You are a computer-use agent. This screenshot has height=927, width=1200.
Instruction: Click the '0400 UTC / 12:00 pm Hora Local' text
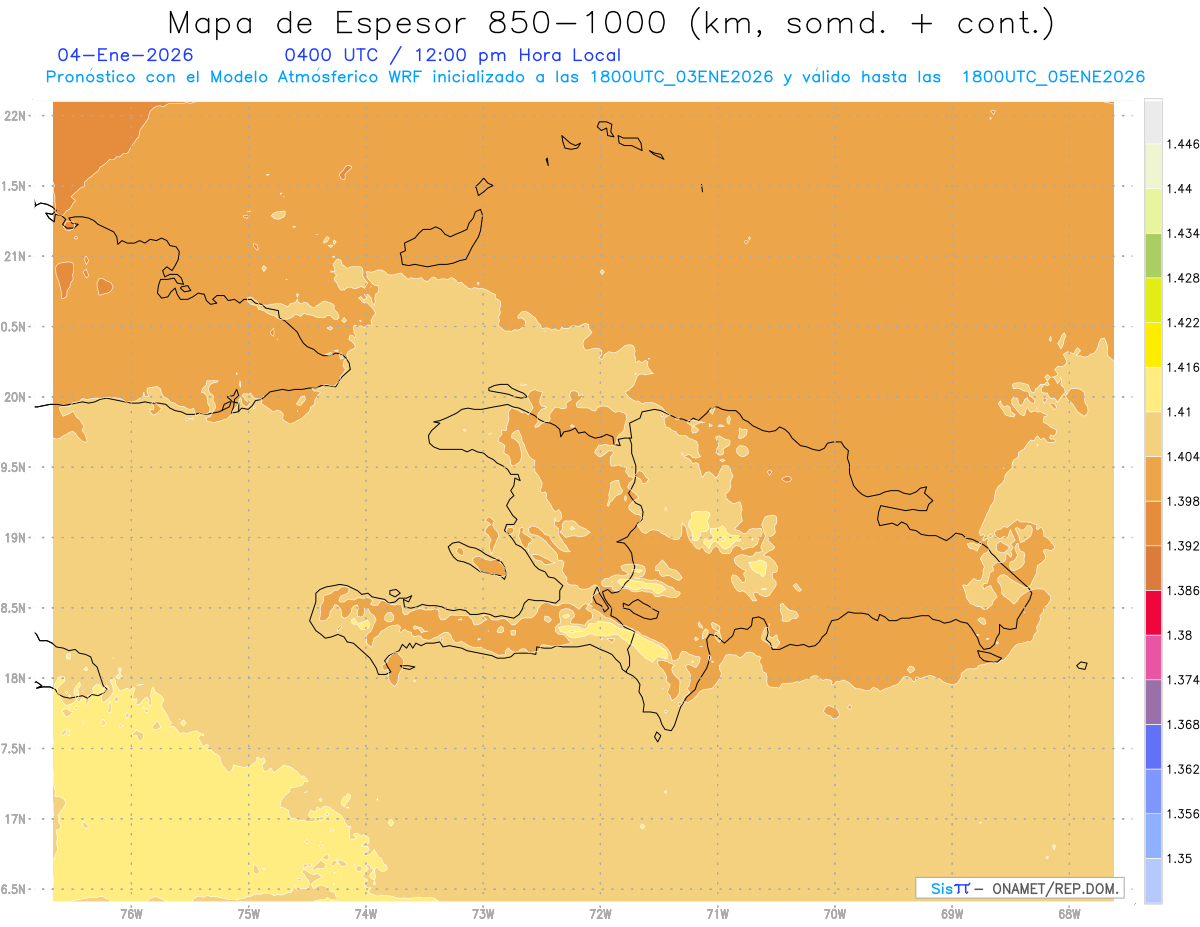(453, 56)
